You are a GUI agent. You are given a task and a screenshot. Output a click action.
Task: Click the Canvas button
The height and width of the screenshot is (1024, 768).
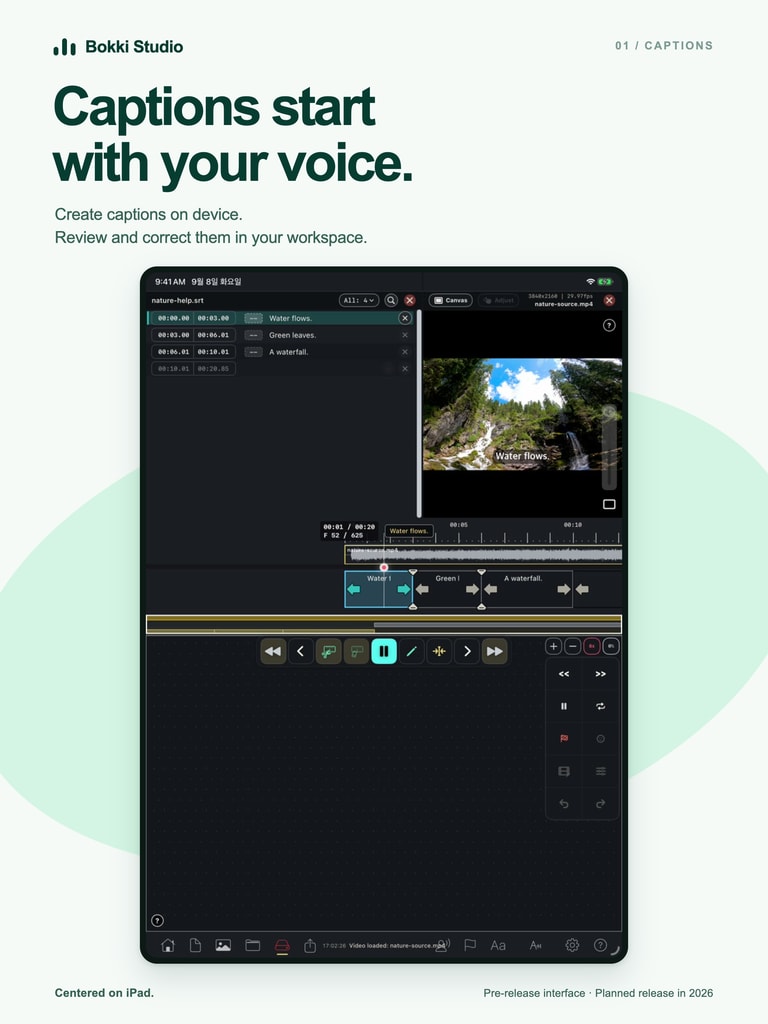(451, 300)
